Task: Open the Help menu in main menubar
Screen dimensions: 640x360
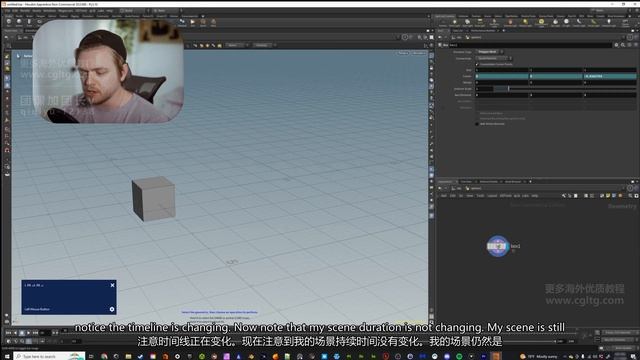Action: pos(109,11)
